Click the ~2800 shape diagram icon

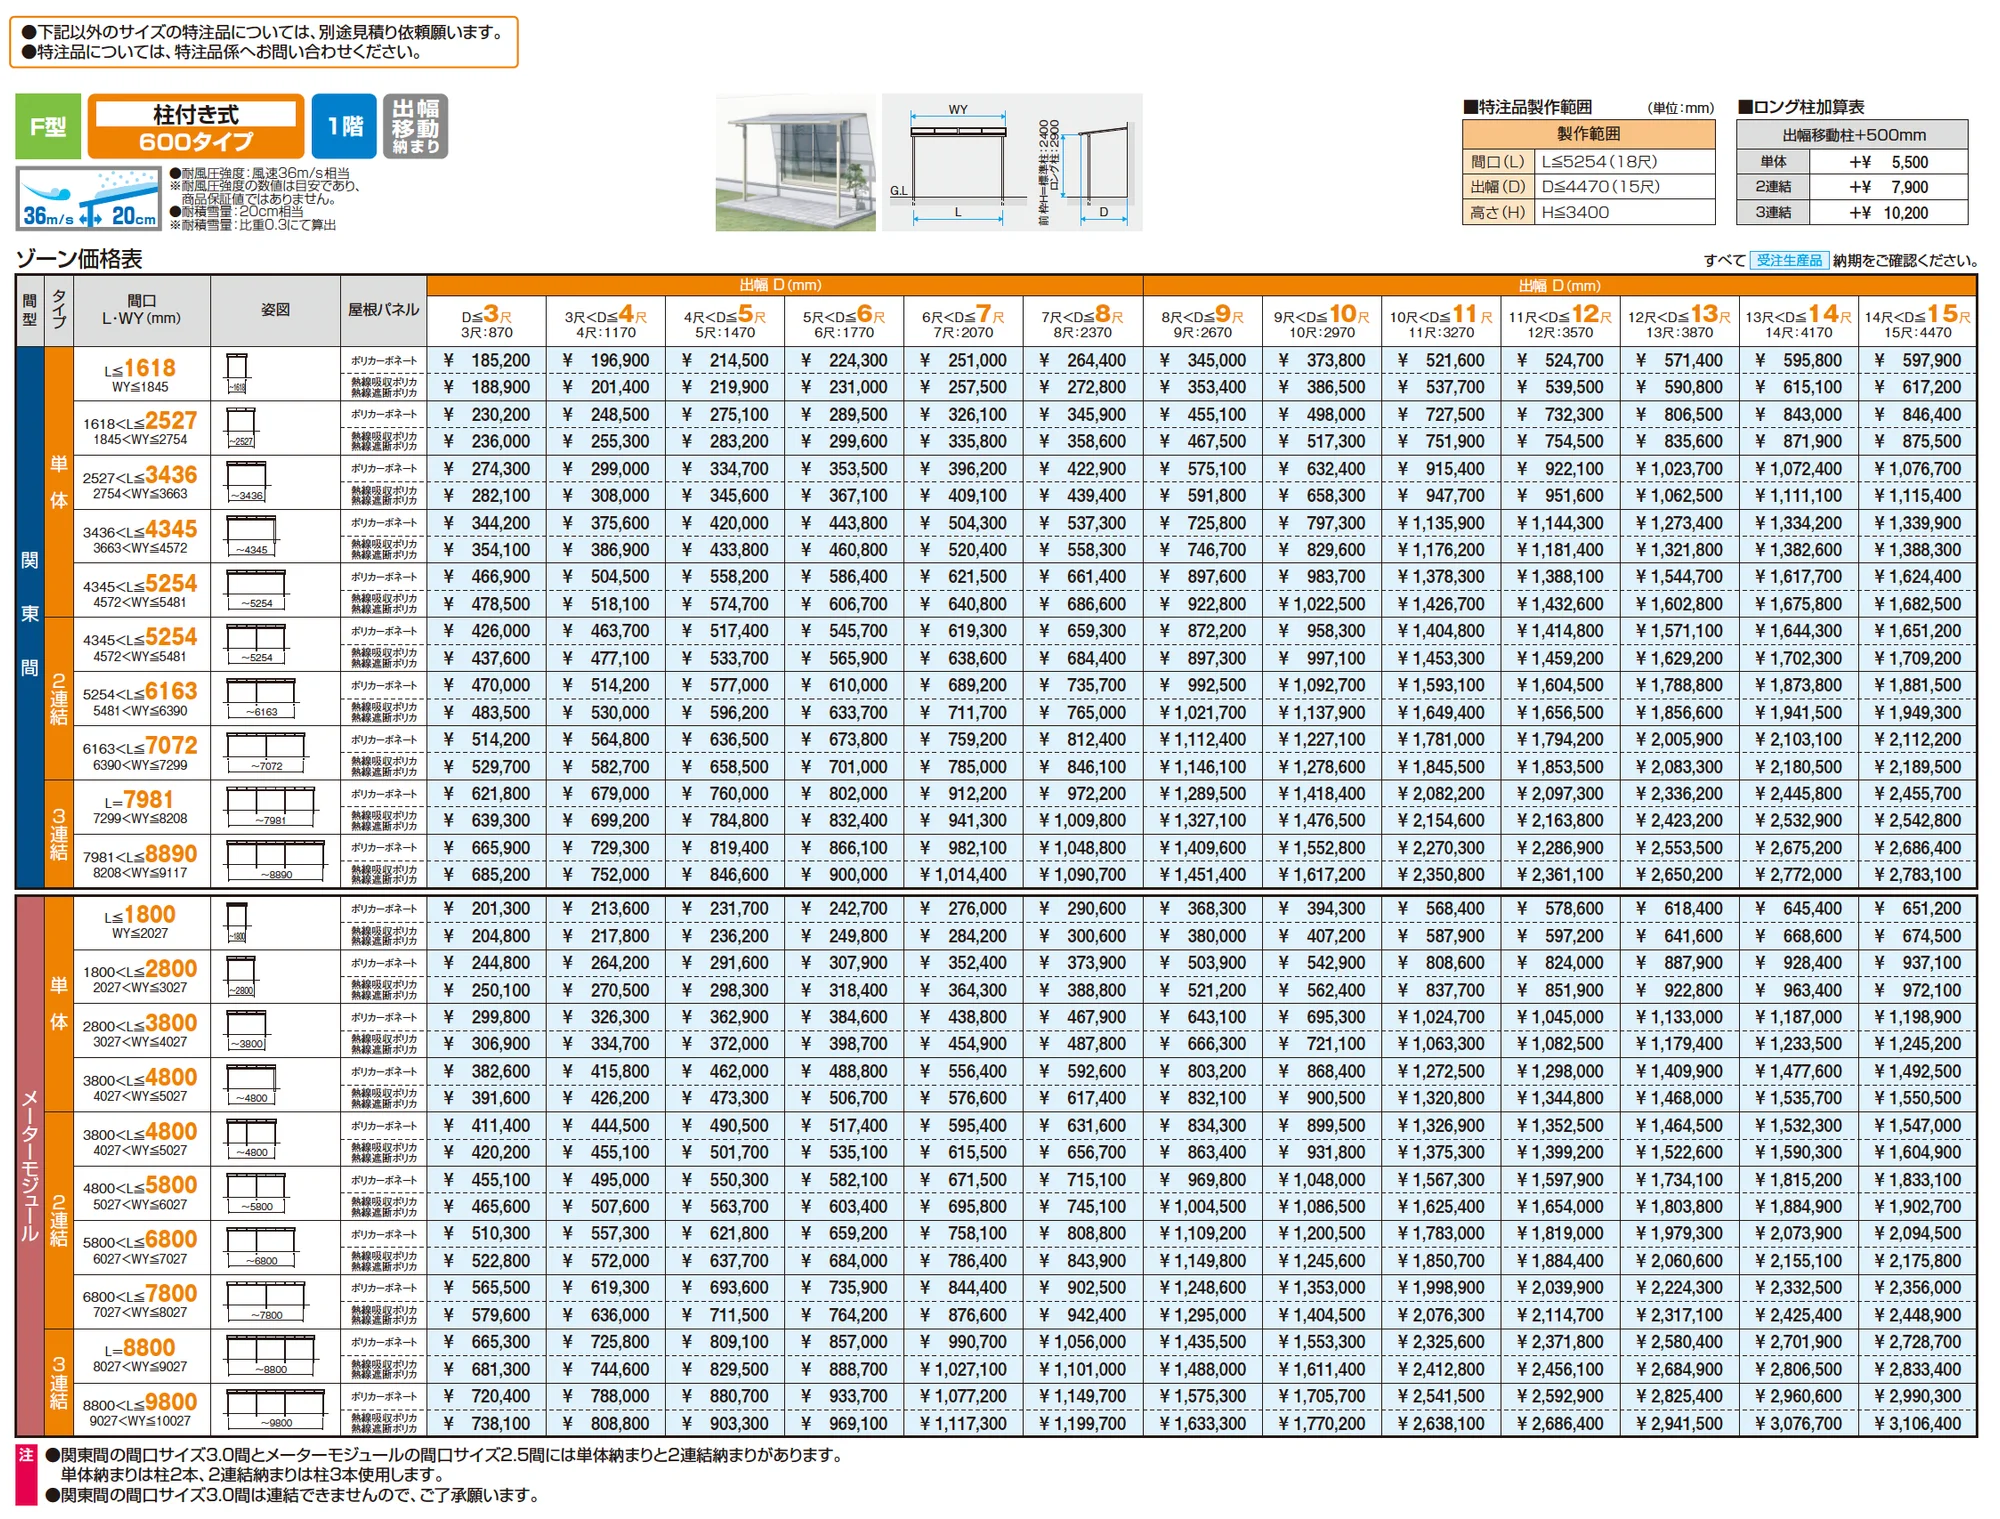click(241, 976)
